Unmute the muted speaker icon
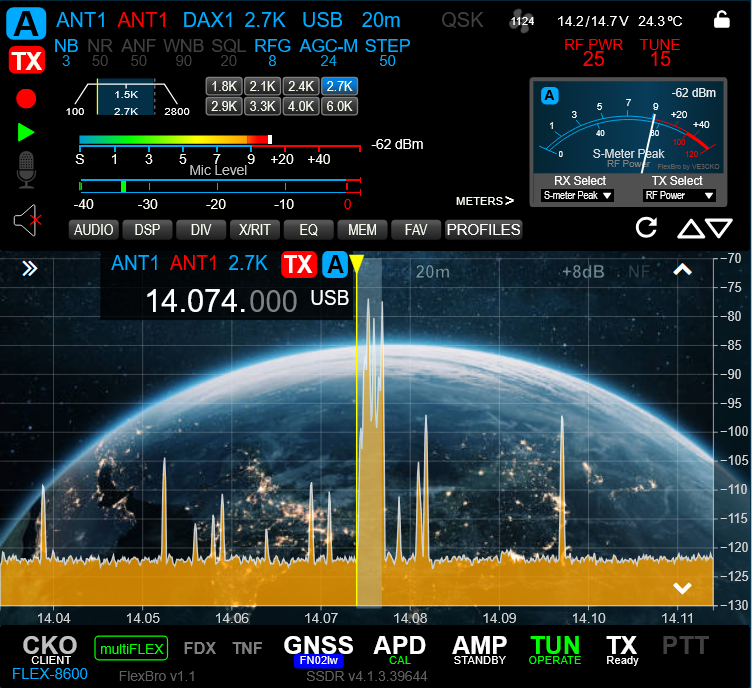 tap(27, 220)
